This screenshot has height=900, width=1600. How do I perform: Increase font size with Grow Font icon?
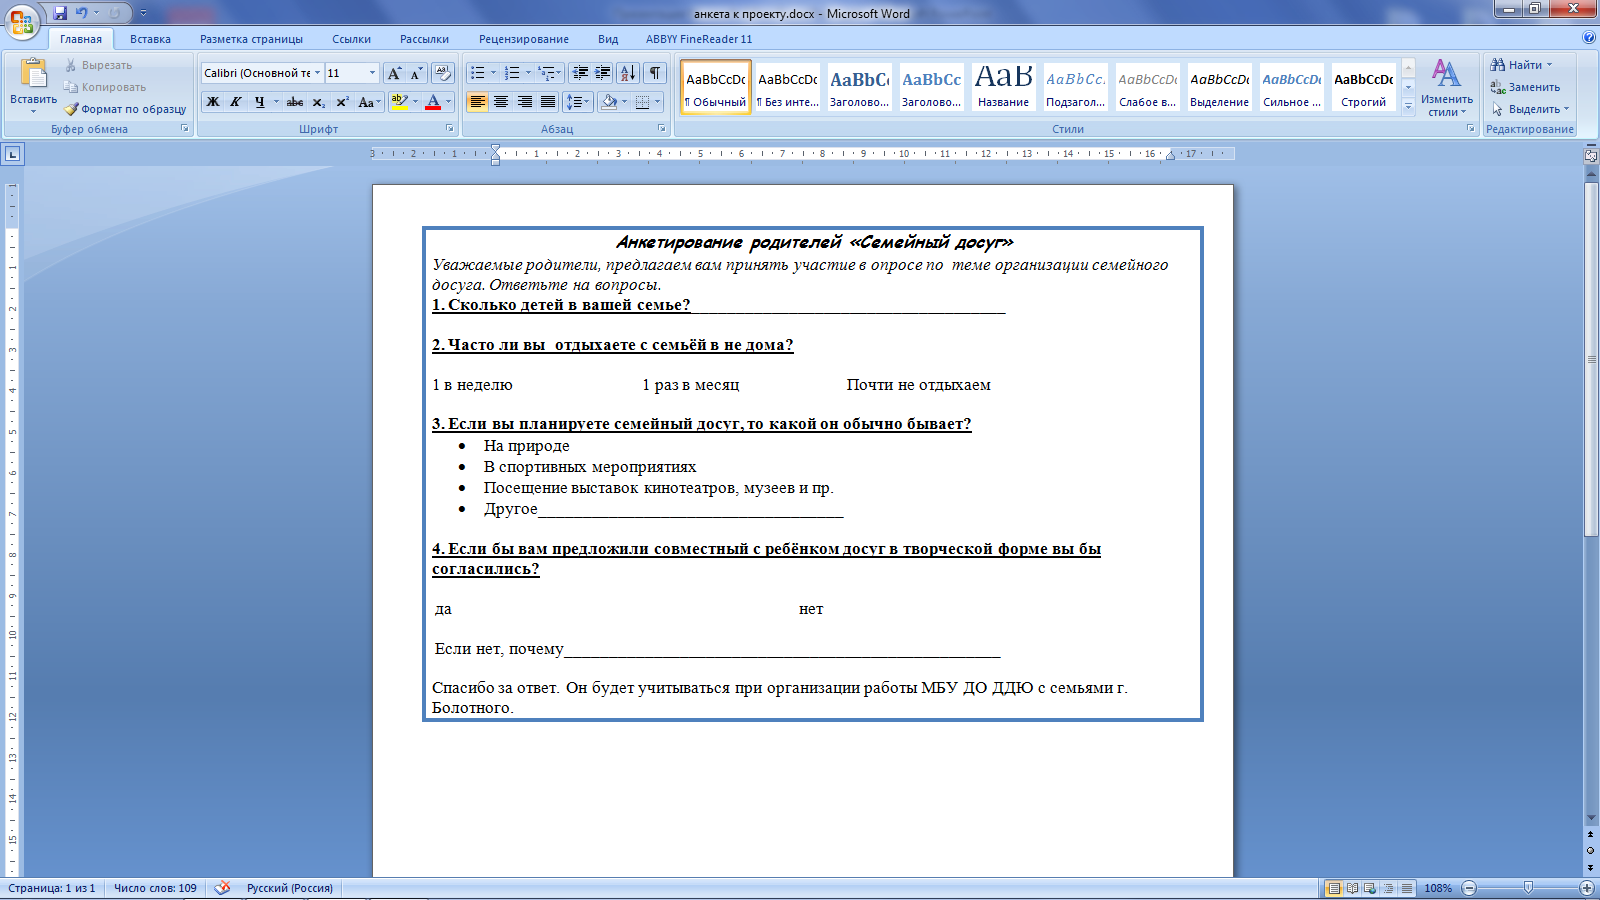coord(394,73)
